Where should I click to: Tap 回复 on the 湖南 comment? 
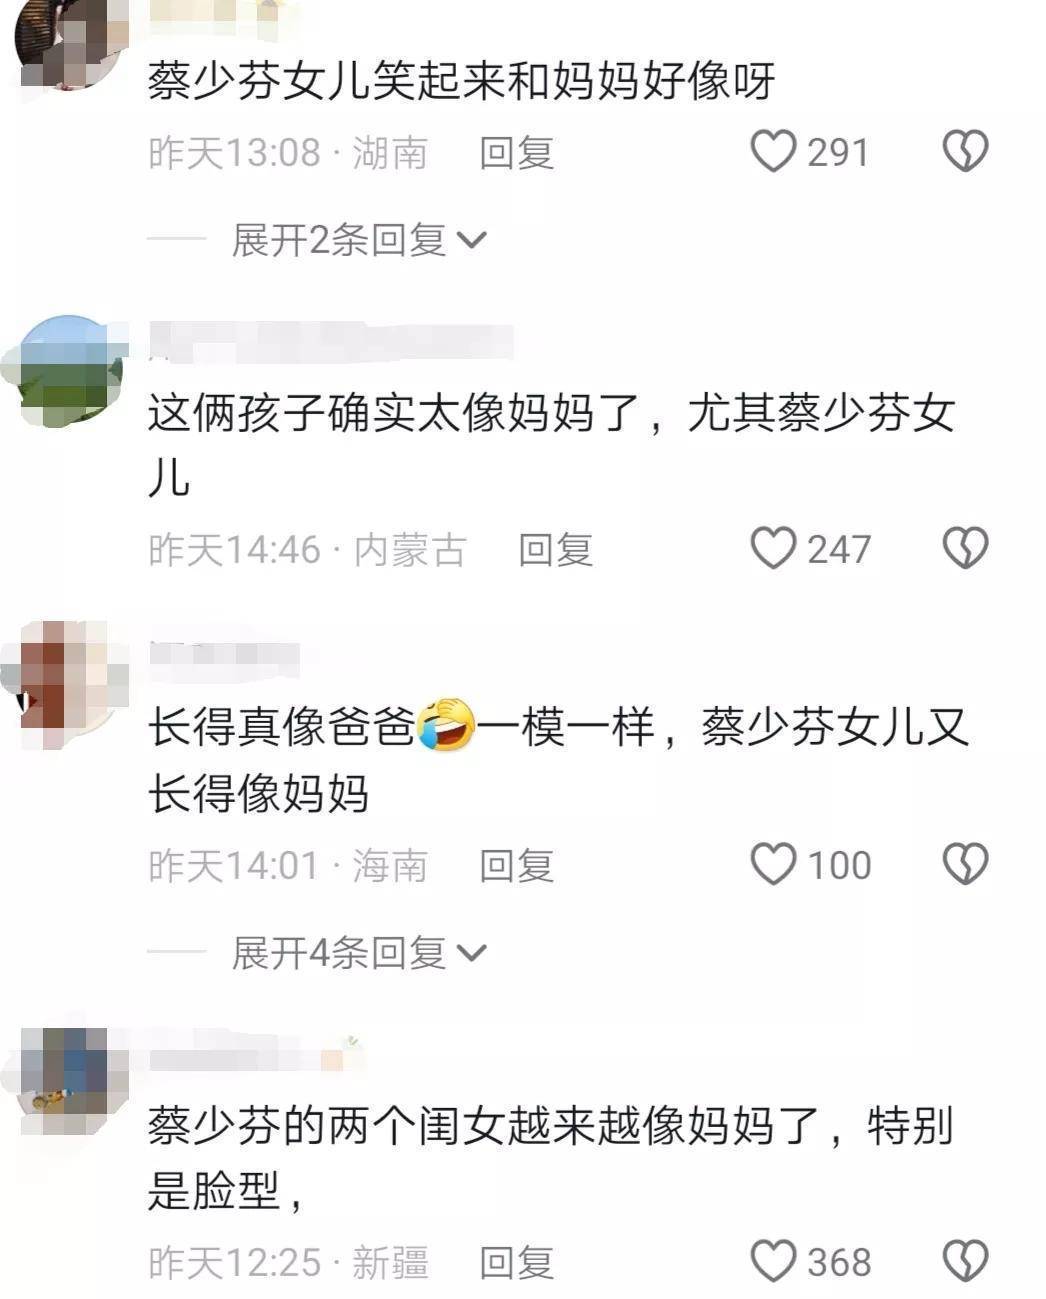[x=516, y=153]
